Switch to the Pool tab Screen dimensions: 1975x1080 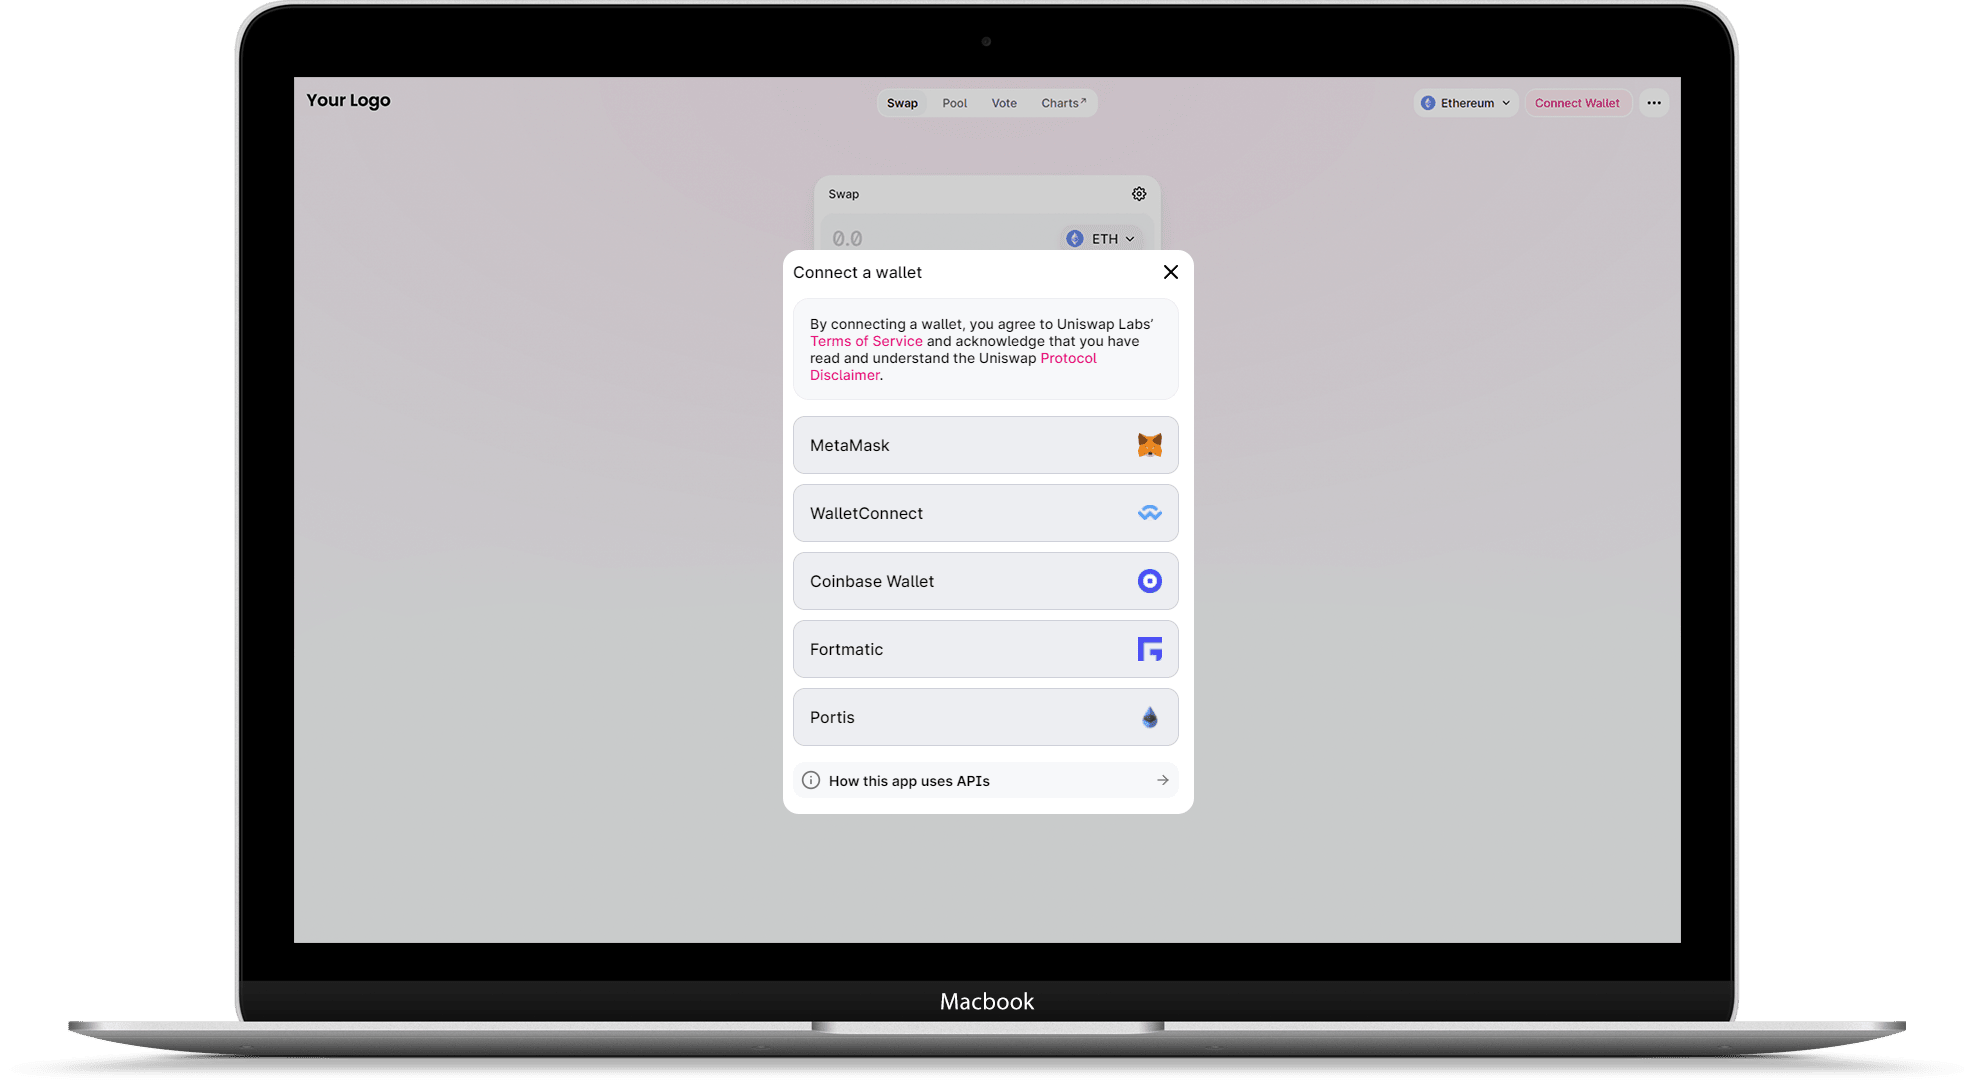[956, 102]
